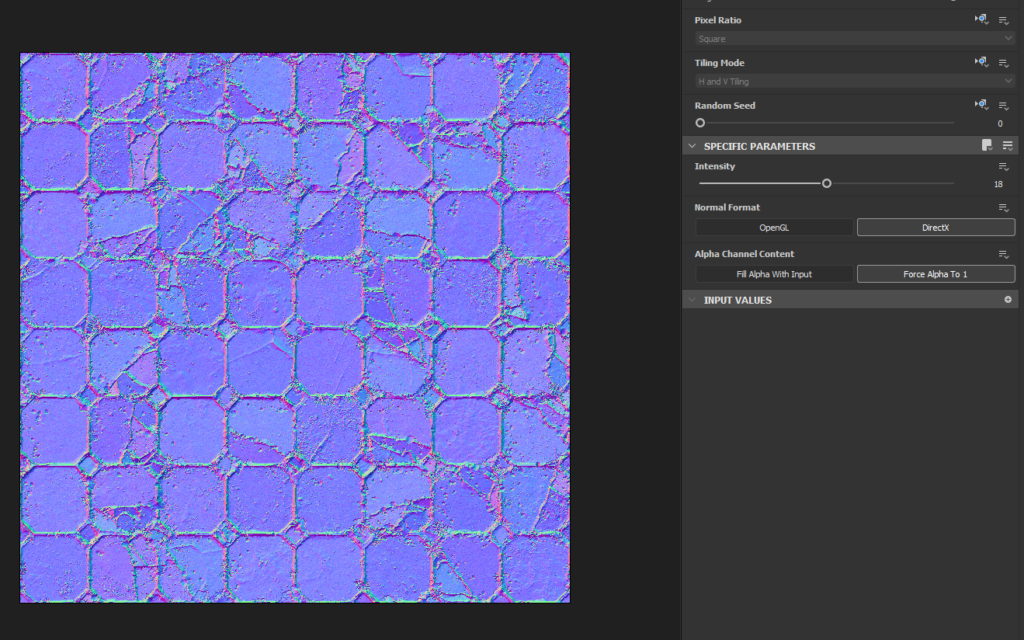1024x640 pixels.
Task: Click the inheritance method icon for Pixel Ratio
Action: click(x=981, y=20)
